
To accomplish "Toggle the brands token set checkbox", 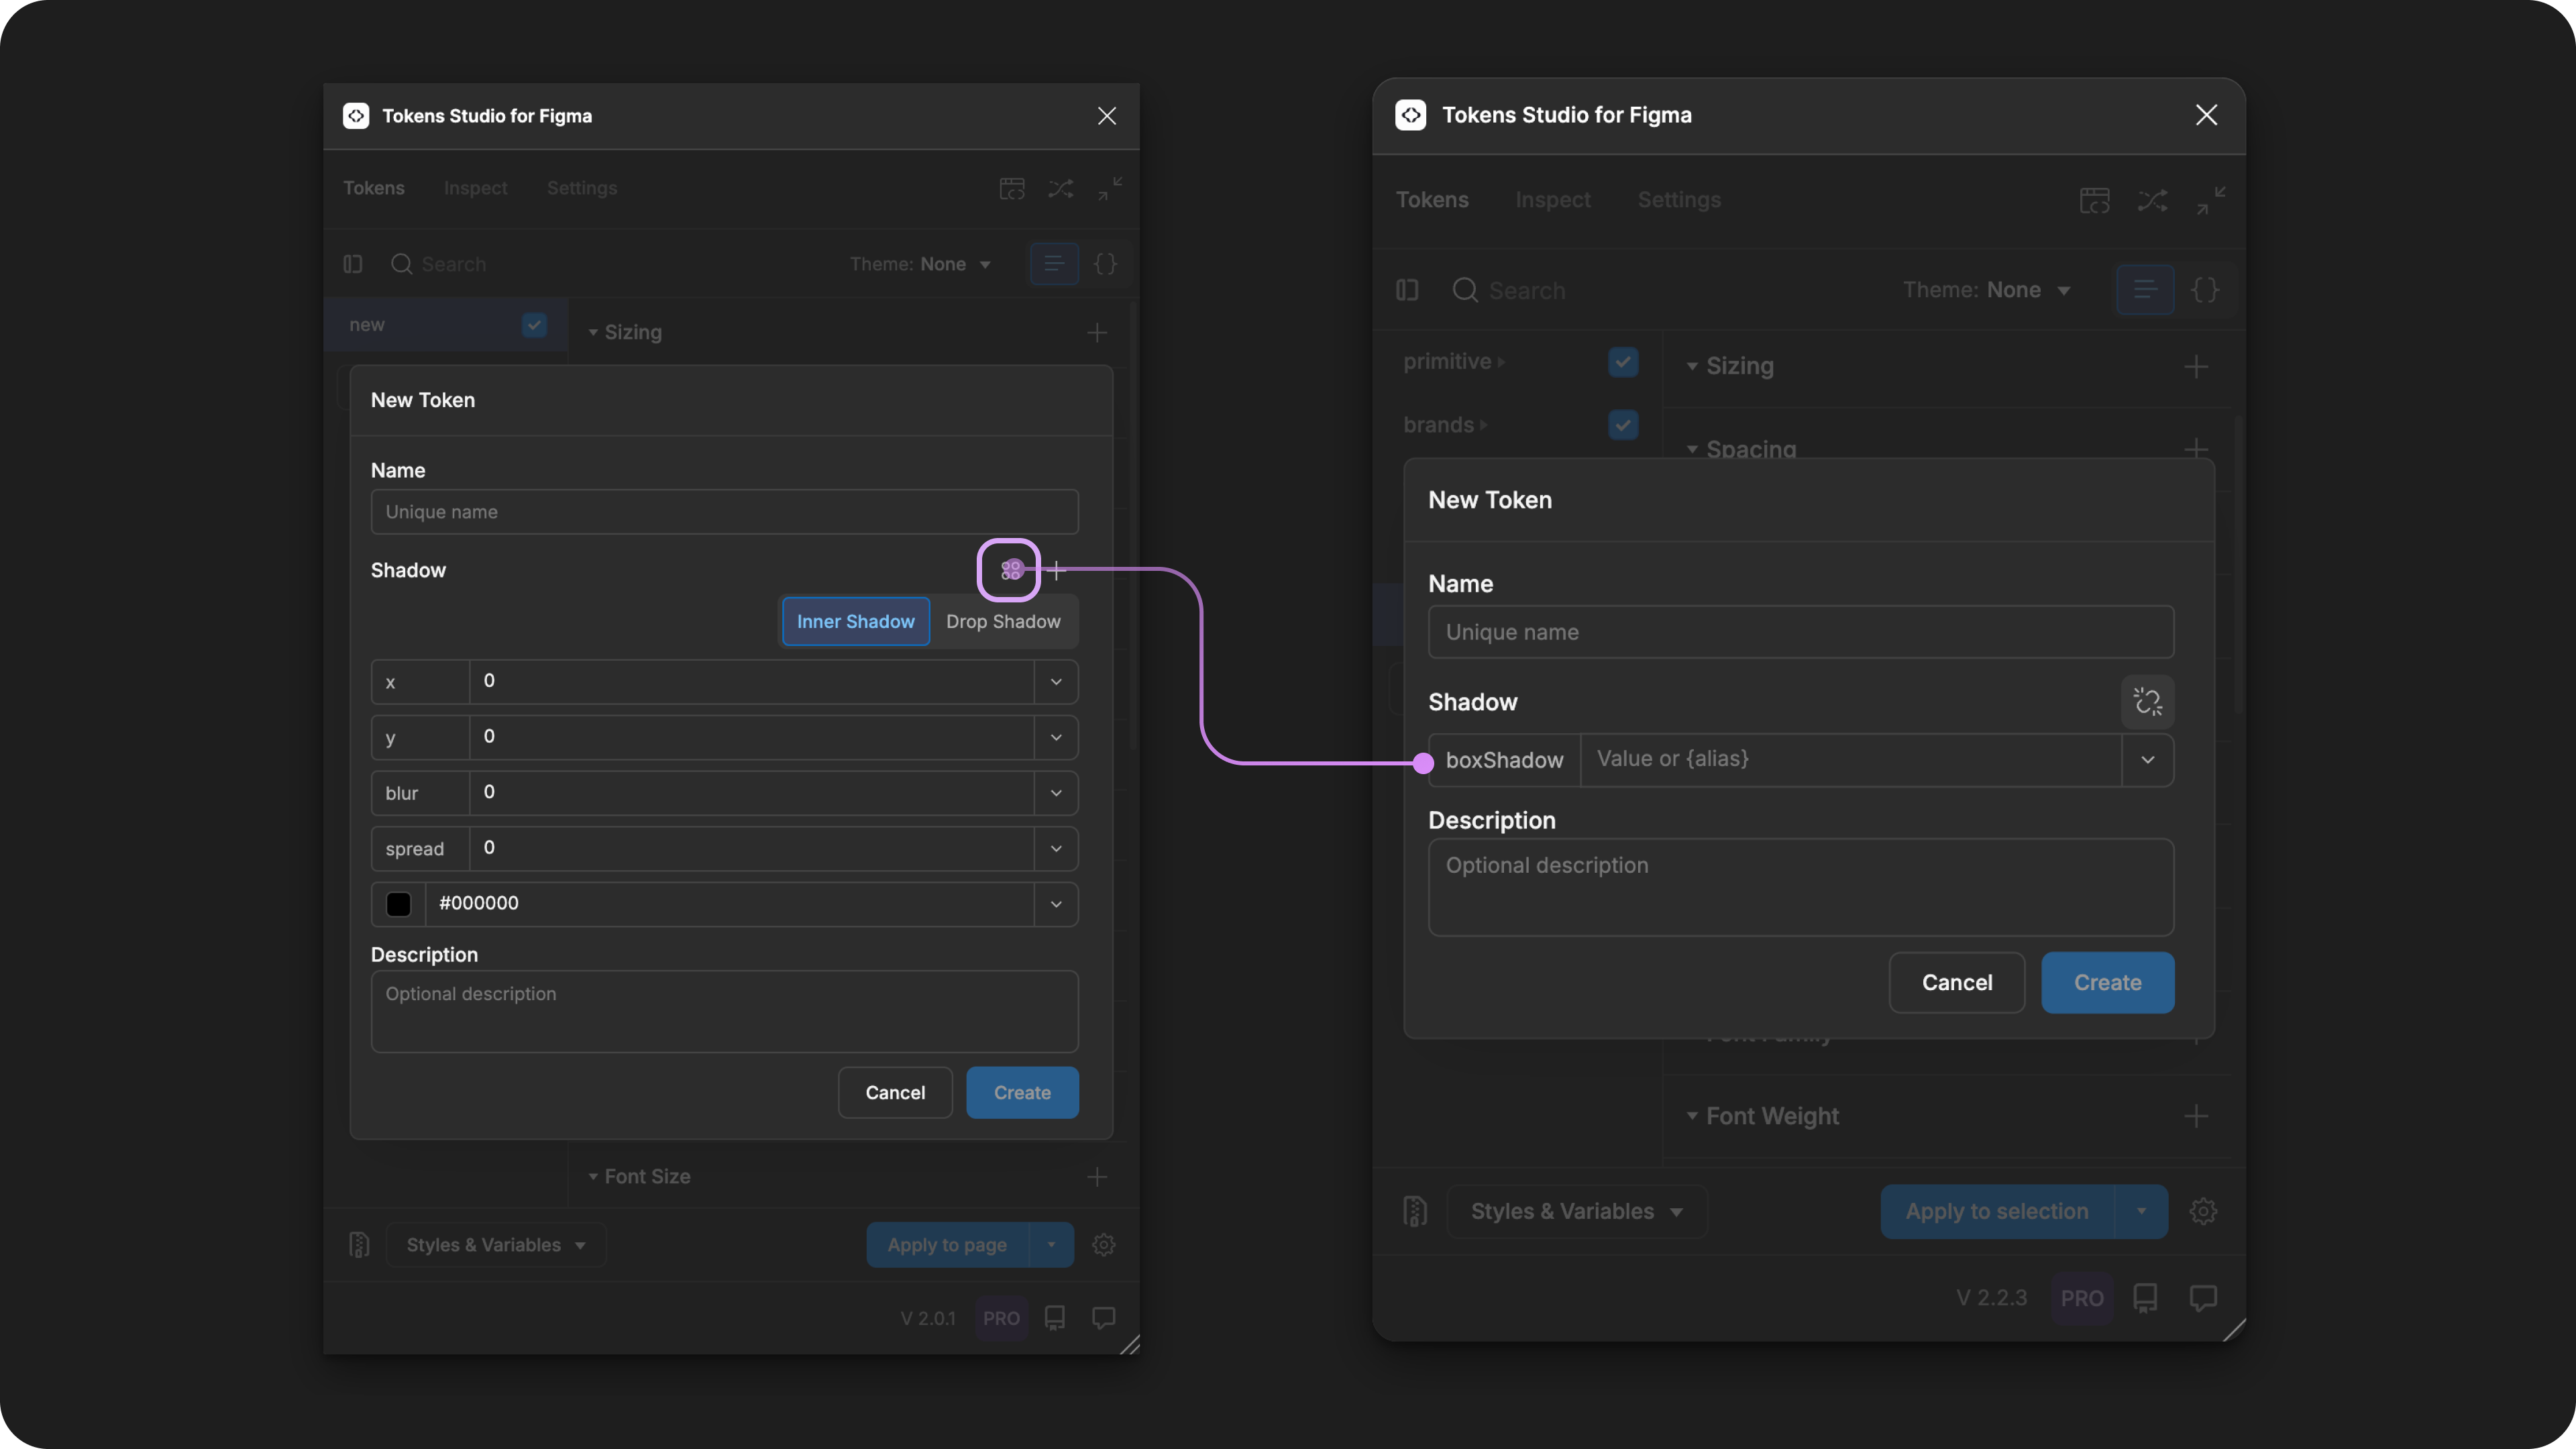I will [1623, 425].
